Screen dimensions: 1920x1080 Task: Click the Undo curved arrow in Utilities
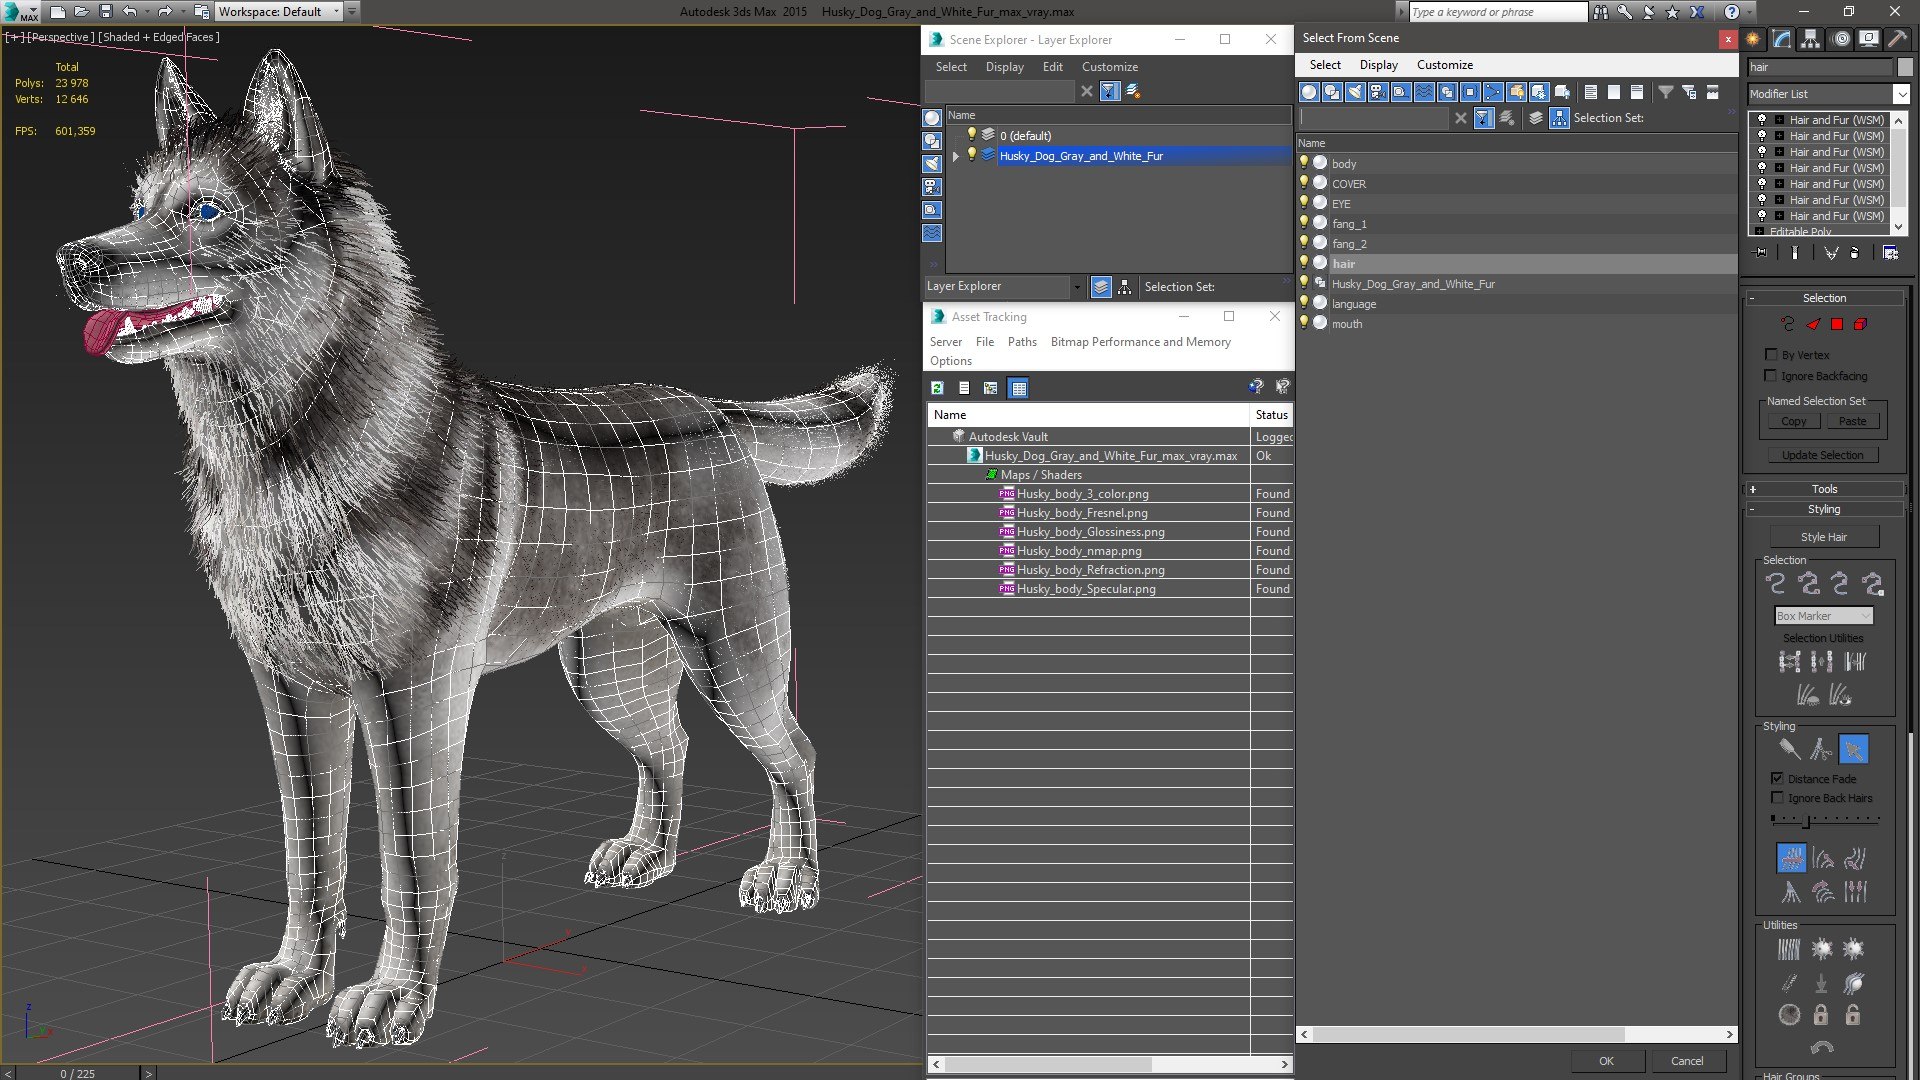[1822, 1047]
